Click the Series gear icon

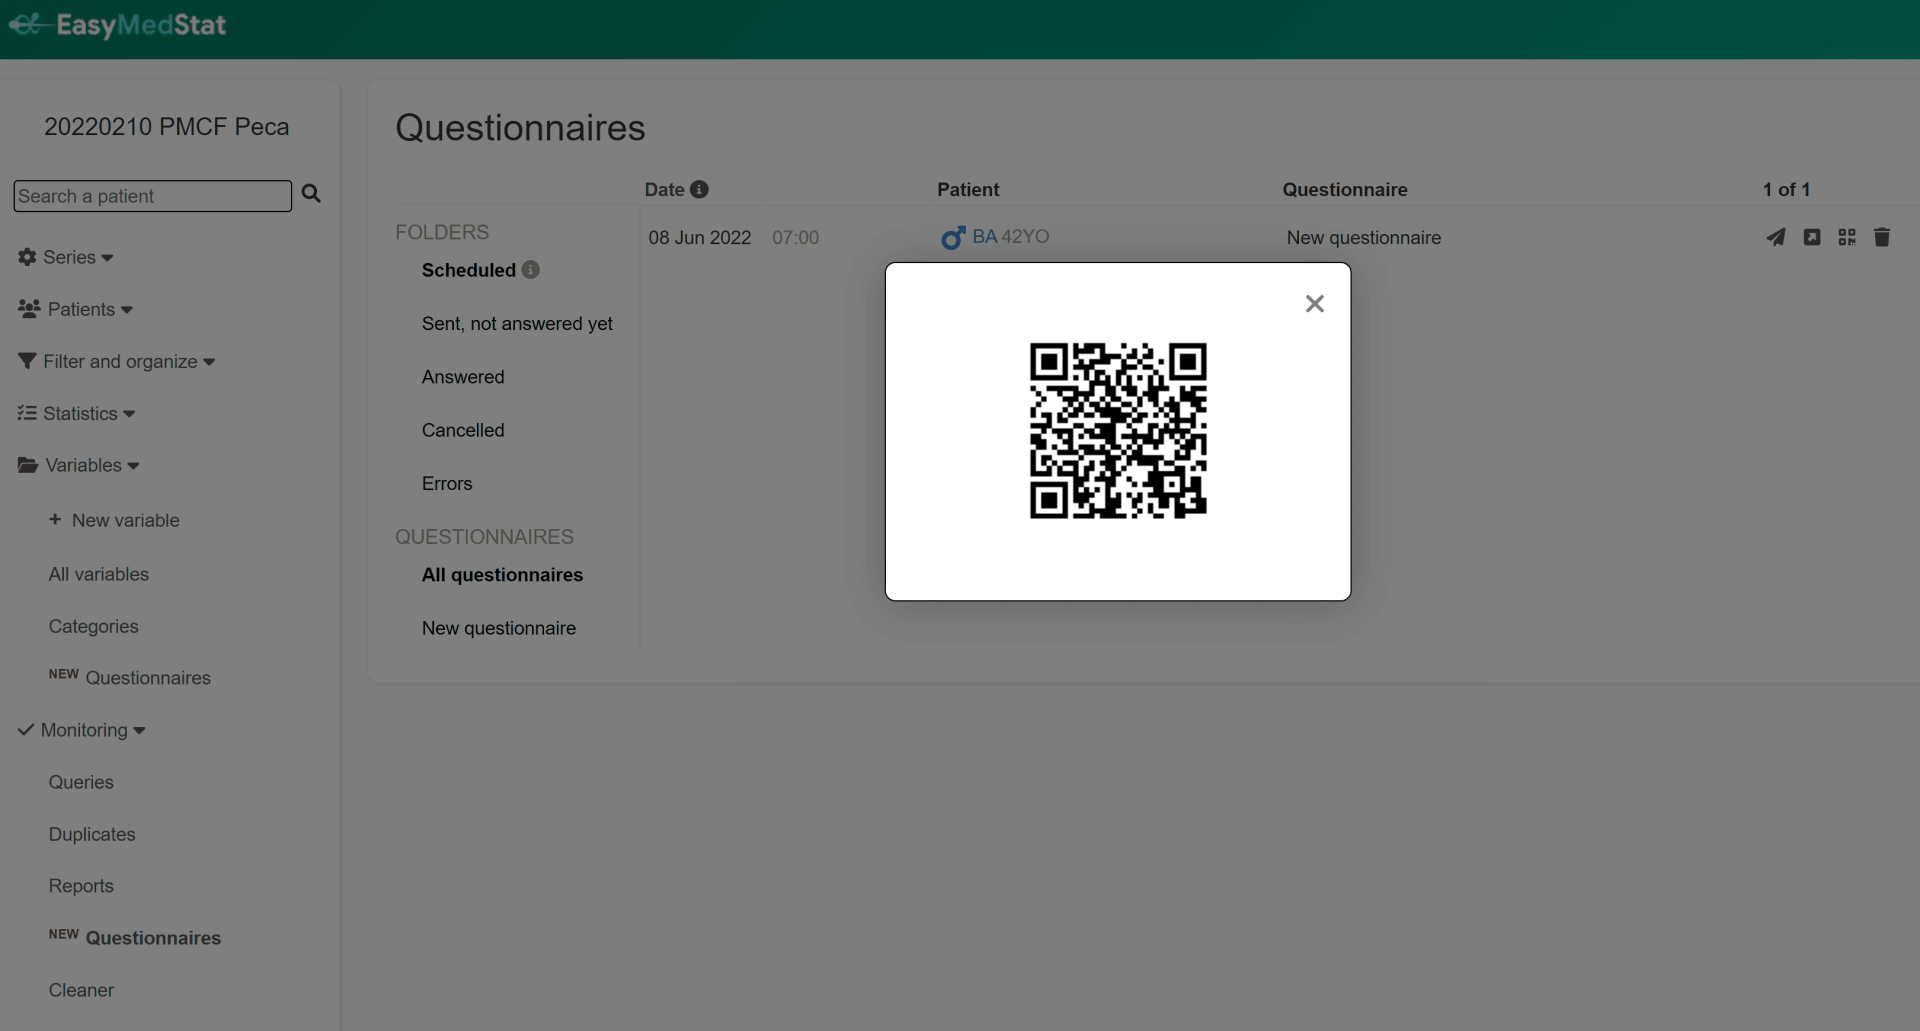[x=27, y=257]
